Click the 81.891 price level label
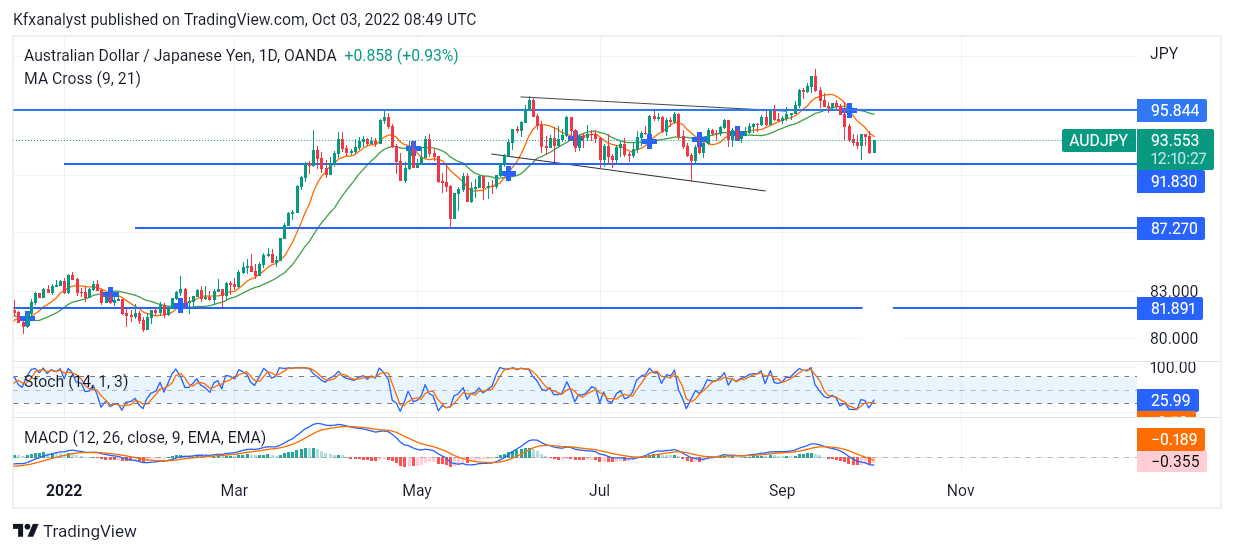The image size is (1234, 554). point(1171,308)
